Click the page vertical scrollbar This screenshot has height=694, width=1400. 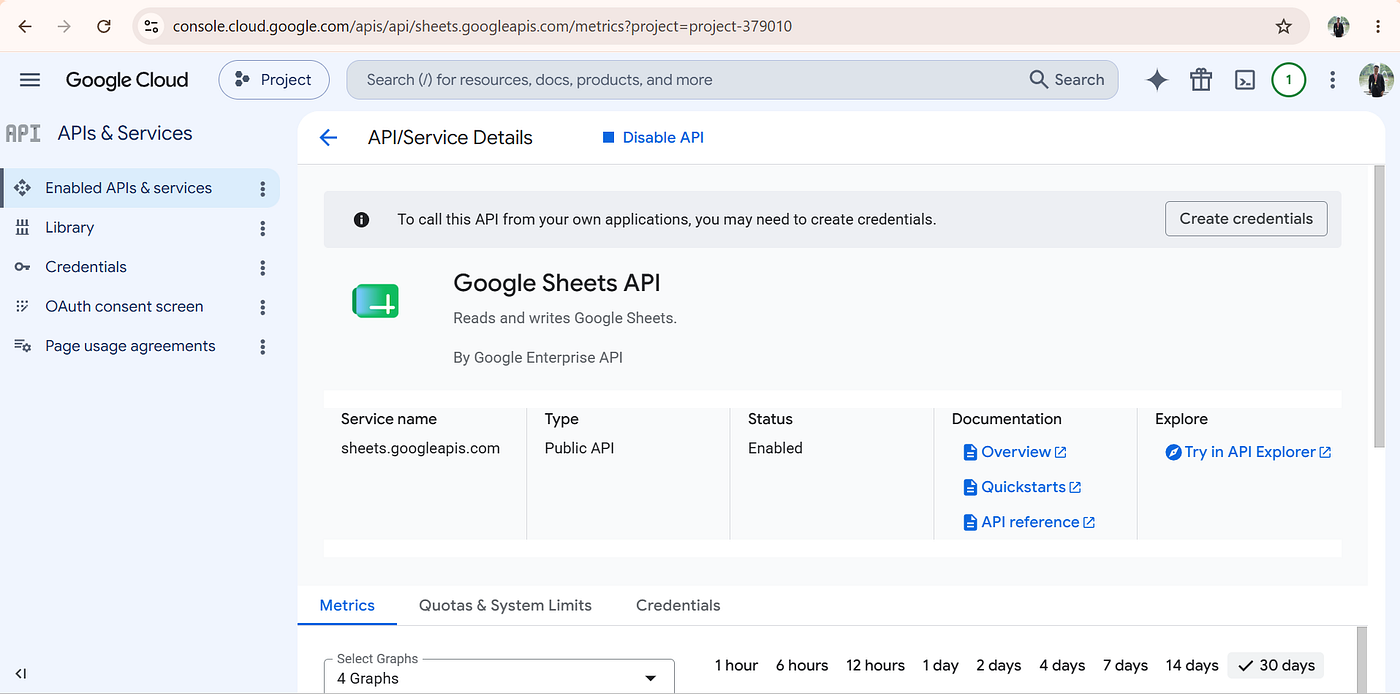(x=1380, y=308)
